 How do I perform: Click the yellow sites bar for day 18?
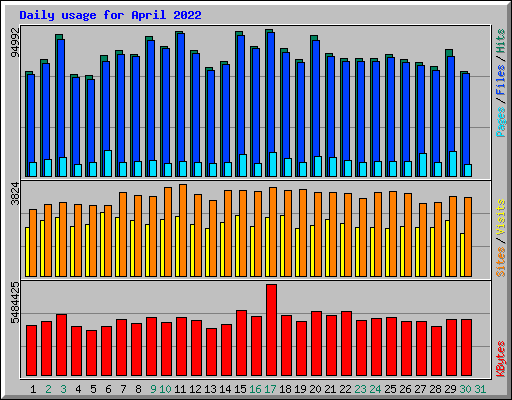click(282, 246)
